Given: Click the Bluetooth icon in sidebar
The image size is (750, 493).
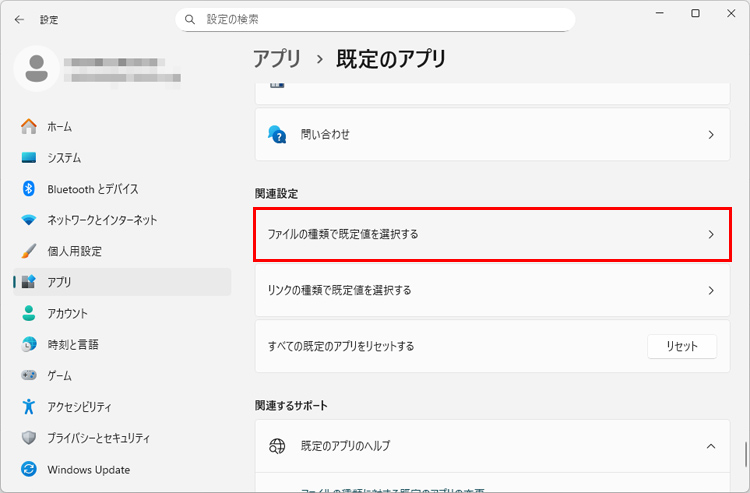Looking at the screenshot, I should click(x=29, y=189).
